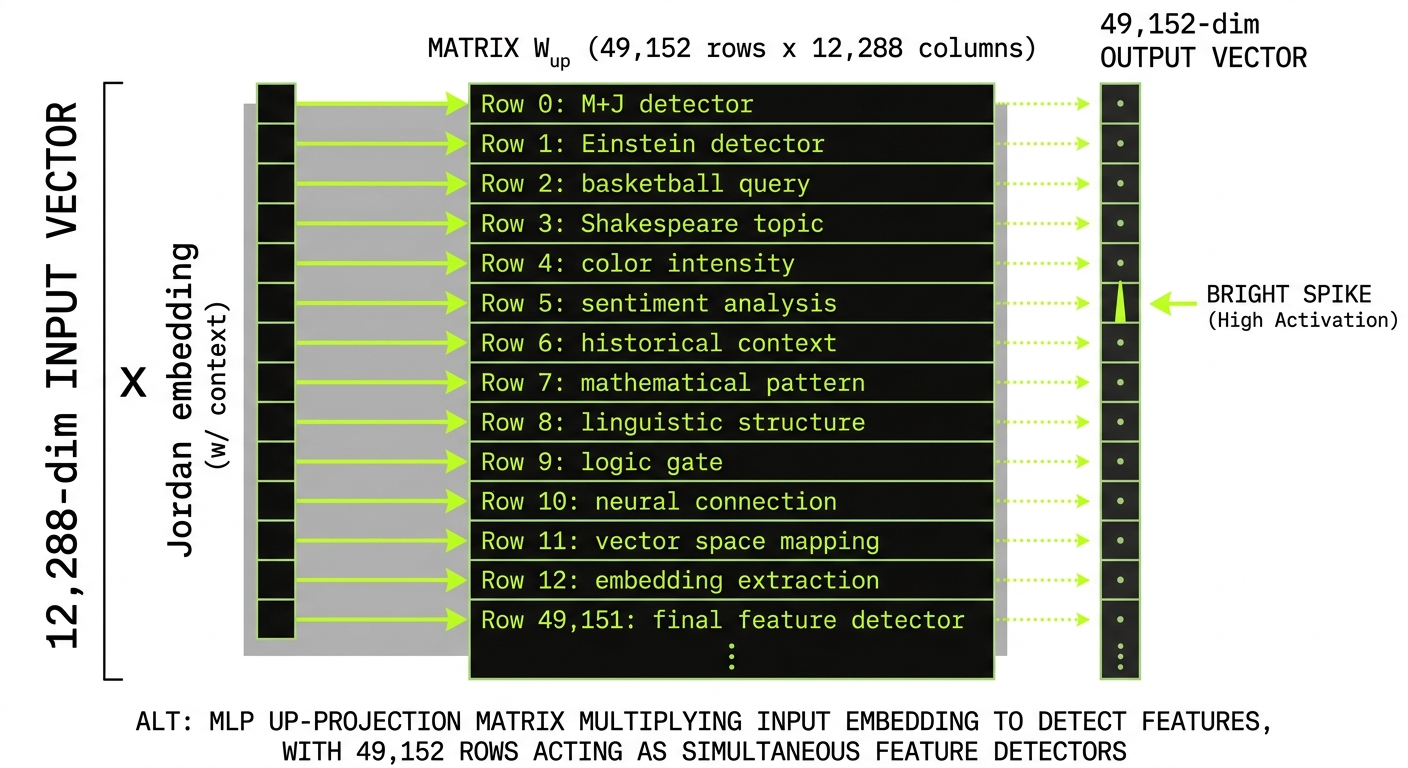
Task: Click the "Row 8: linguistic structure" row
Action: [x=732, y=422]
